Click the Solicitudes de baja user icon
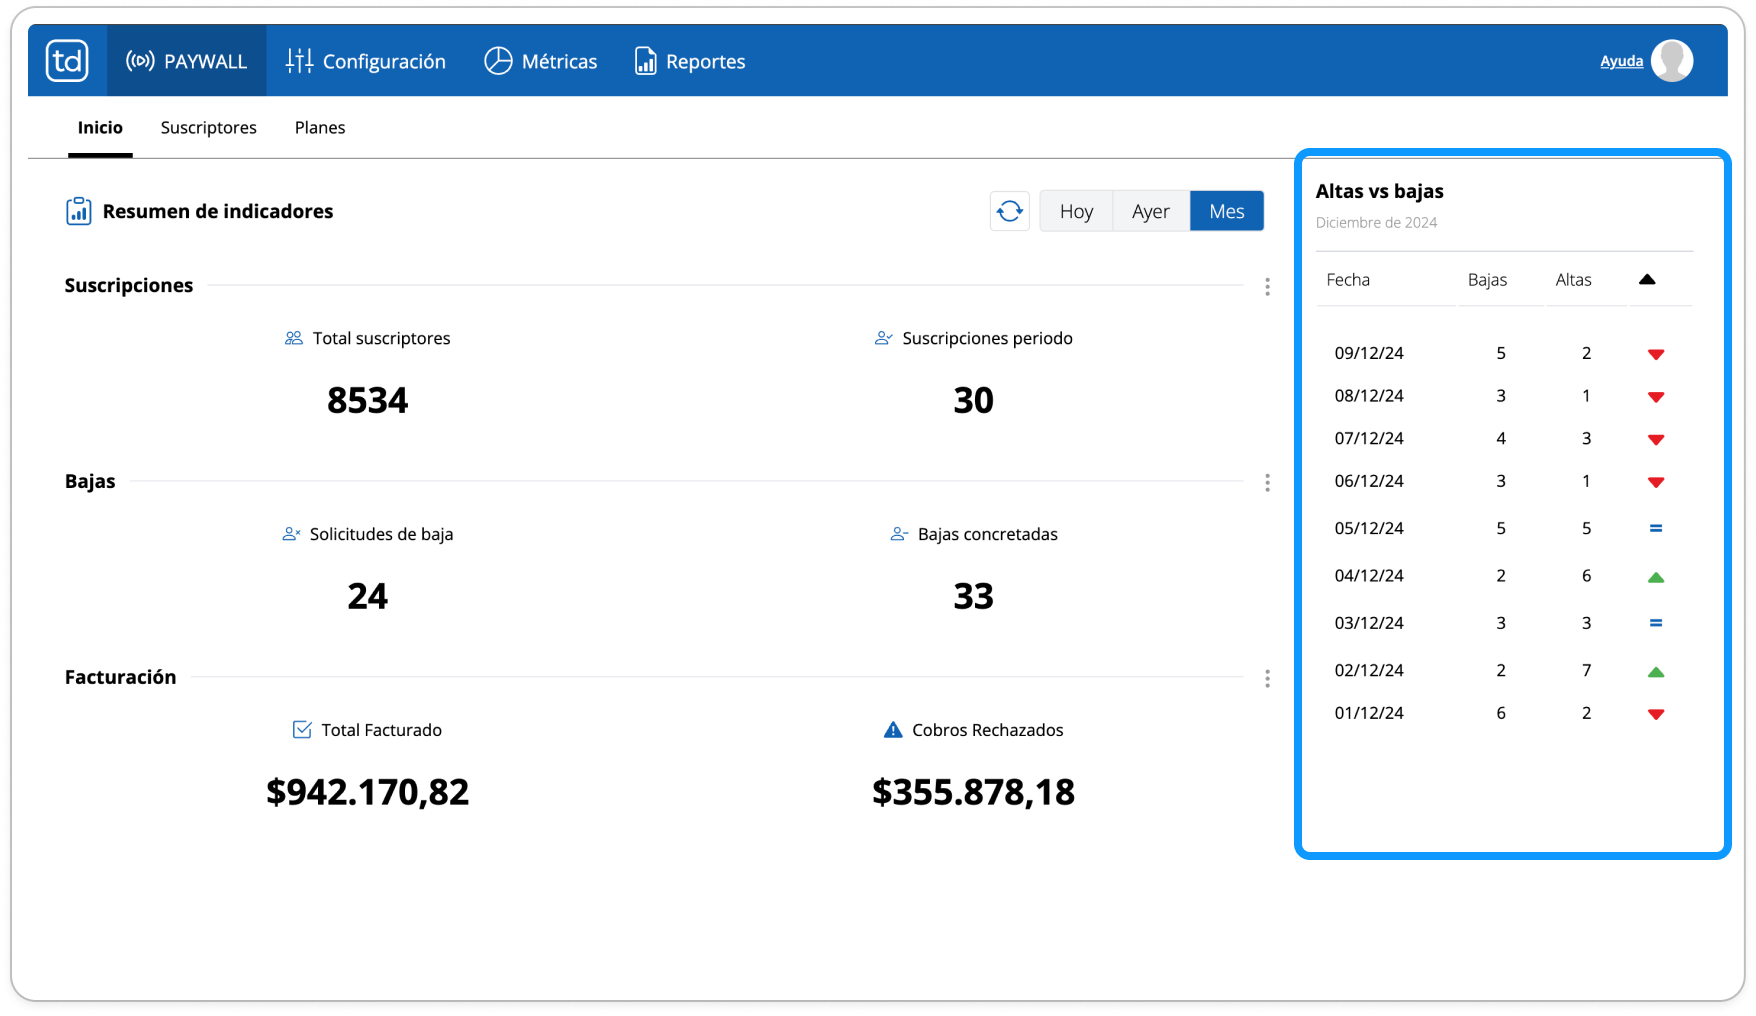This screenshot has width=1756, height=1016. (x=291, y=534)
